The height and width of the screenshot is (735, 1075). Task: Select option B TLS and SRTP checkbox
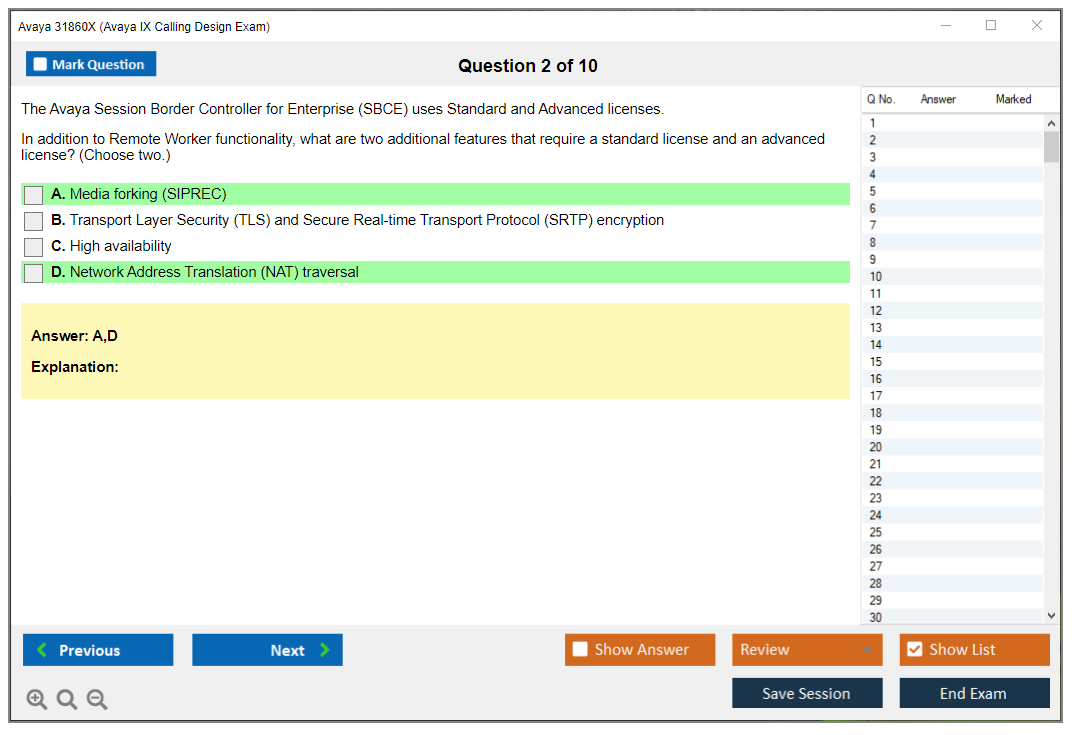click(x=33, y=221)
